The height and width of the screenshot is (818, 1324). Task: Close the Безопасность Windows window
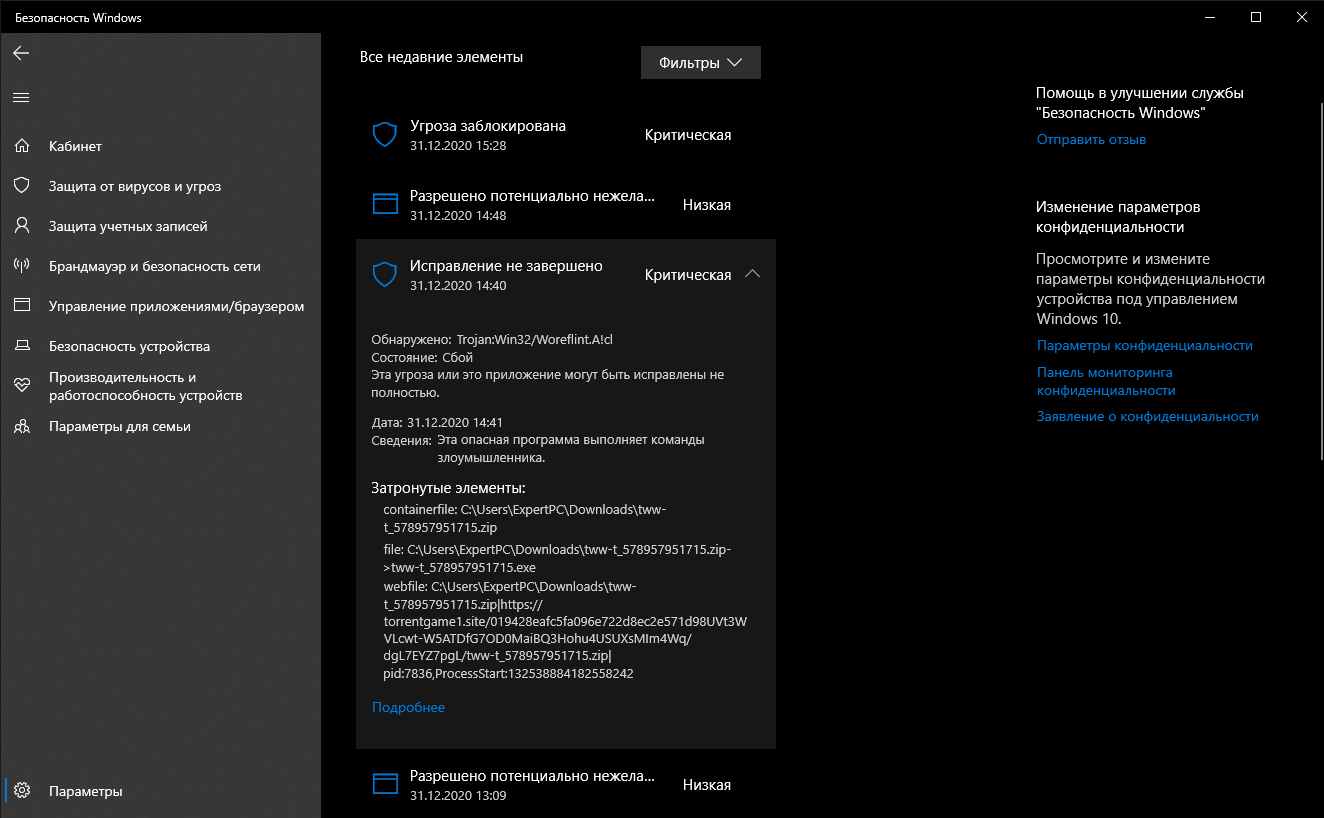[1301, 17]
